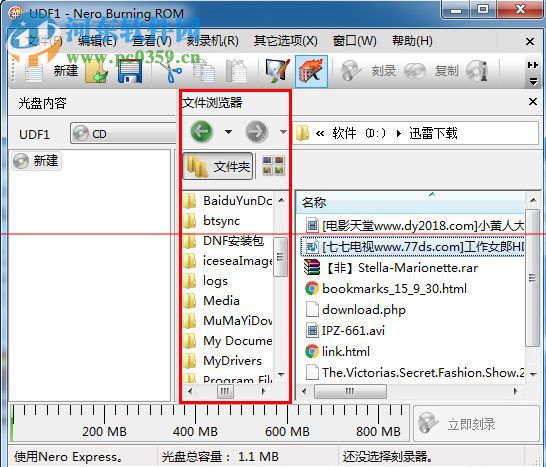This screenshot has height=467, width=546.
Task: Select the DNF安装包 folder
Action: 224,241
